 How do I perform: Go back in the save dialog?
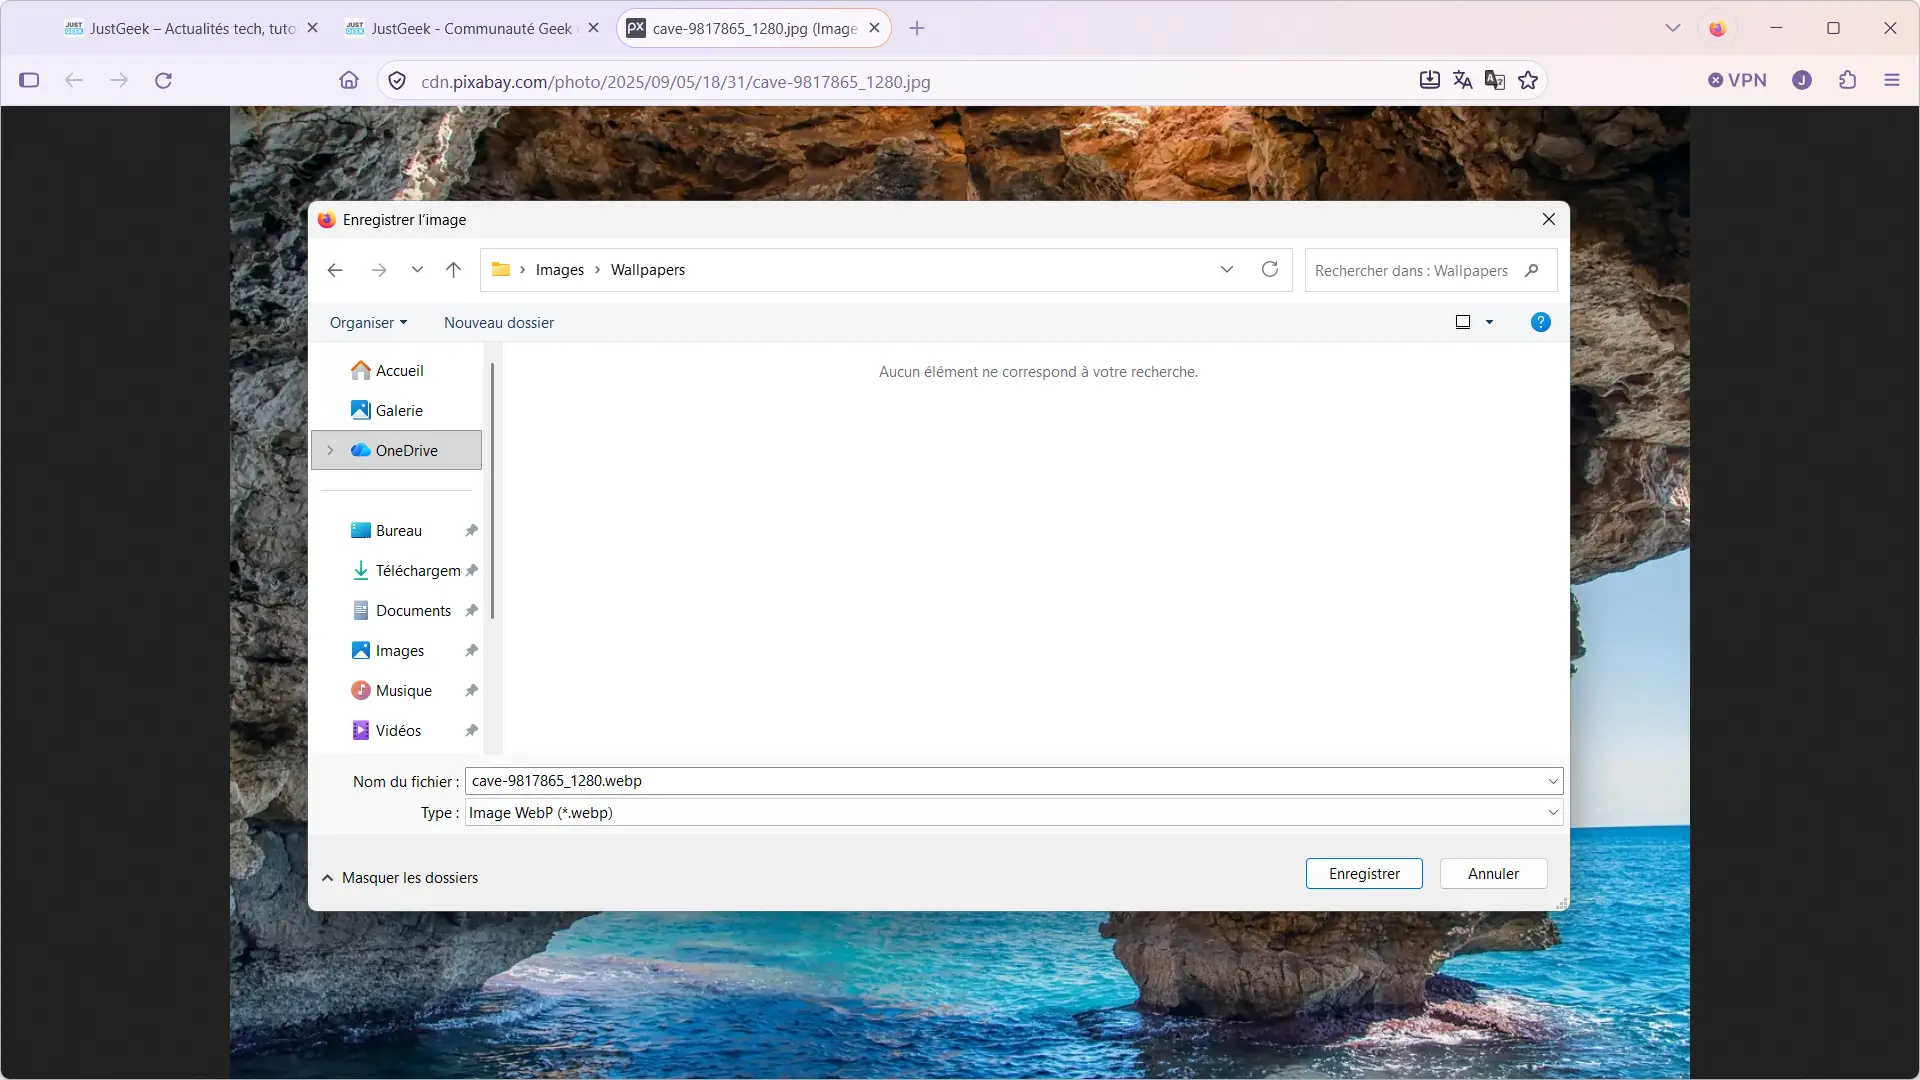point(335,270)
